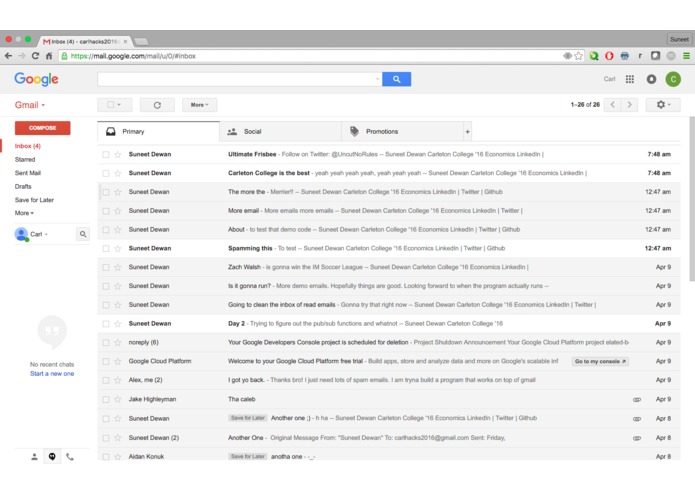The image size is (695, 494).
Task: Click the inbox vertical scrollbar
Action: click(x=692, y=199)
